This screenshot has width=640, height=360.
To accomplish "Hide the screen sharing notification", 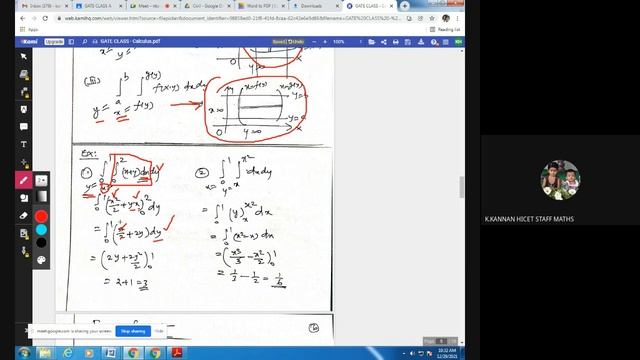I will [159, 331].
